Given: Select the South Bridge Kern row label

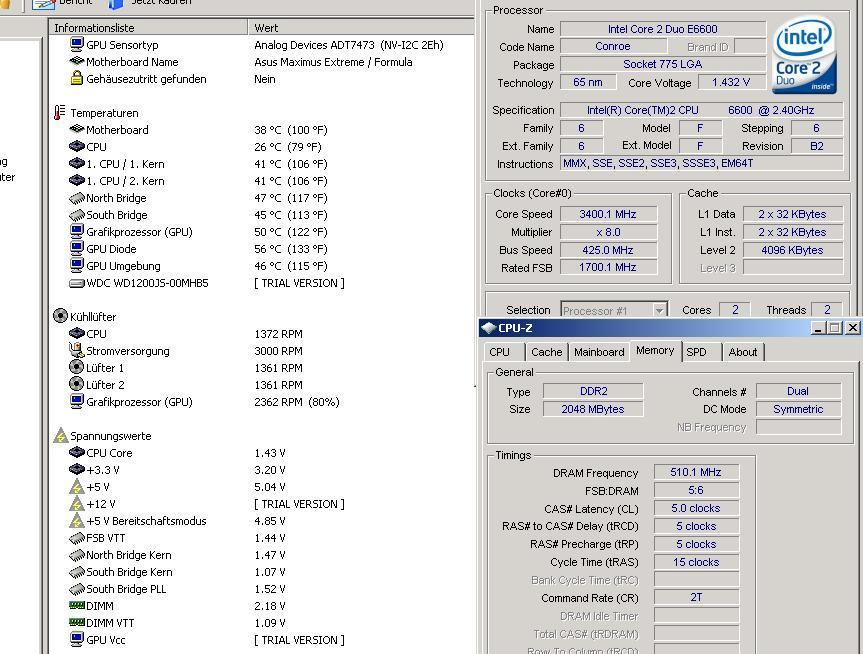Looking at the screenshot, I should coord(129,572).
